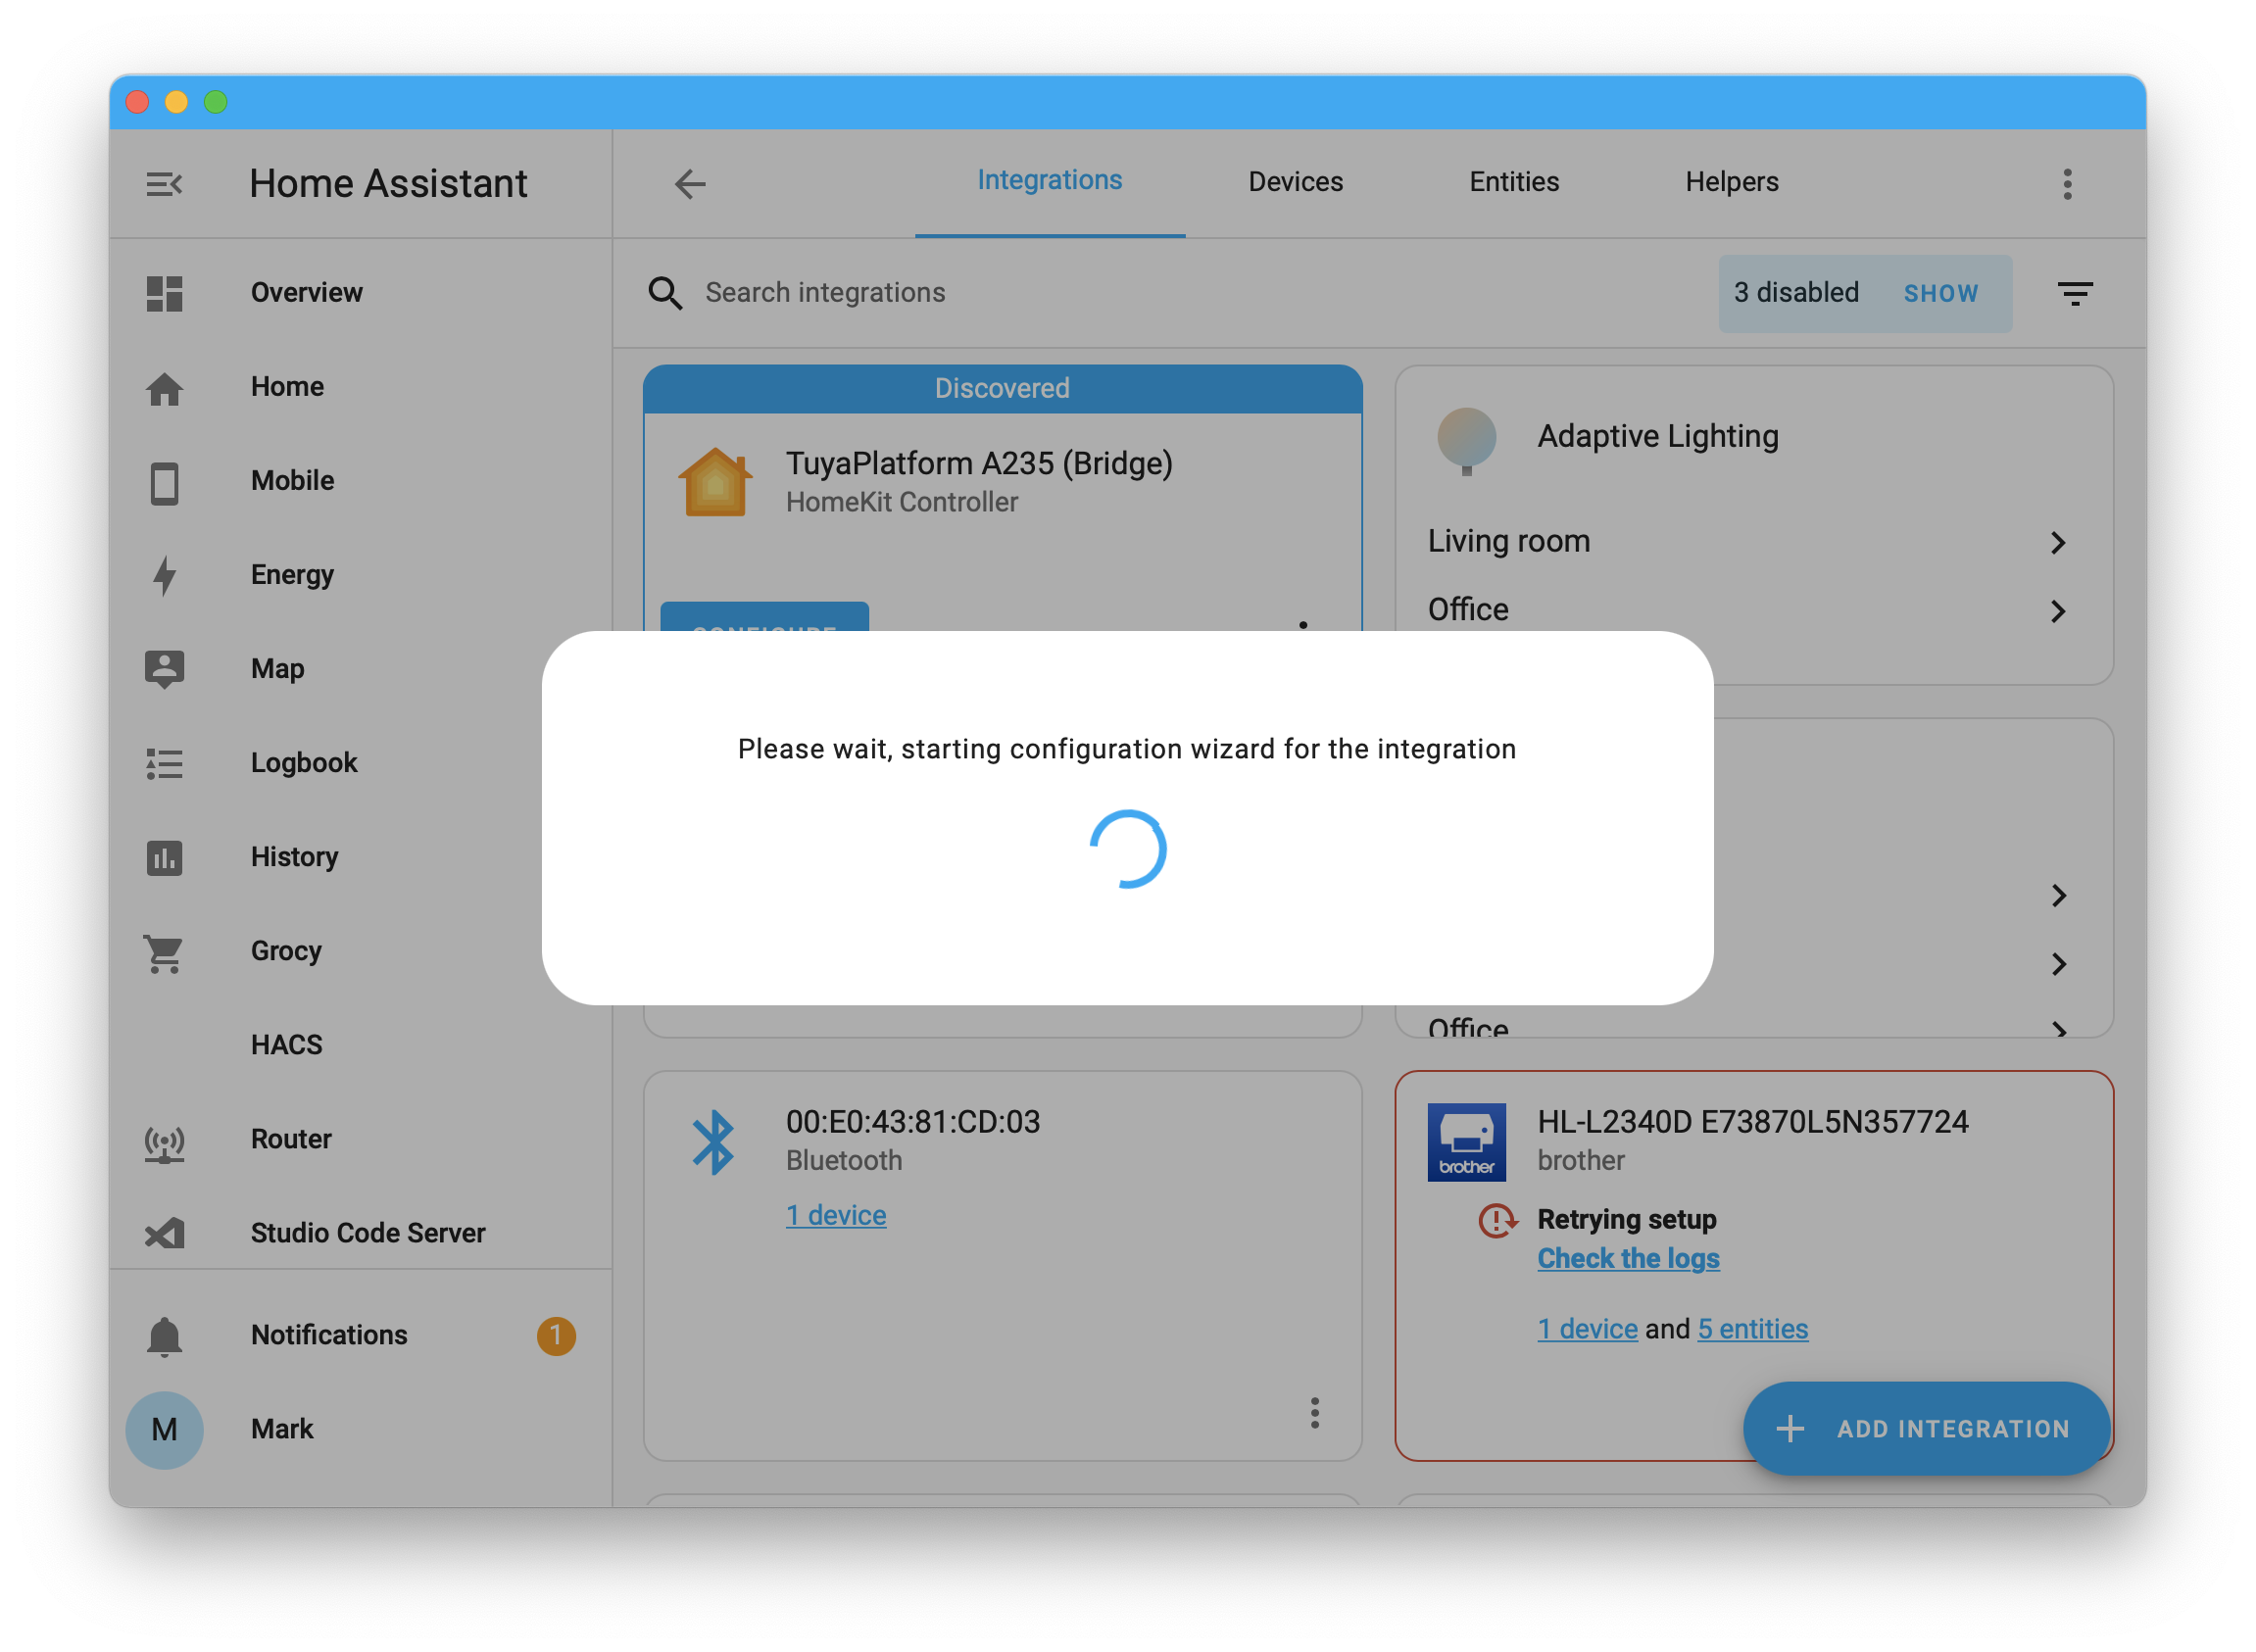Open the overflow menu on the Bluetooth card
The height and width of the screenshot is (1652, 2256).
tap(1315, 1414)
